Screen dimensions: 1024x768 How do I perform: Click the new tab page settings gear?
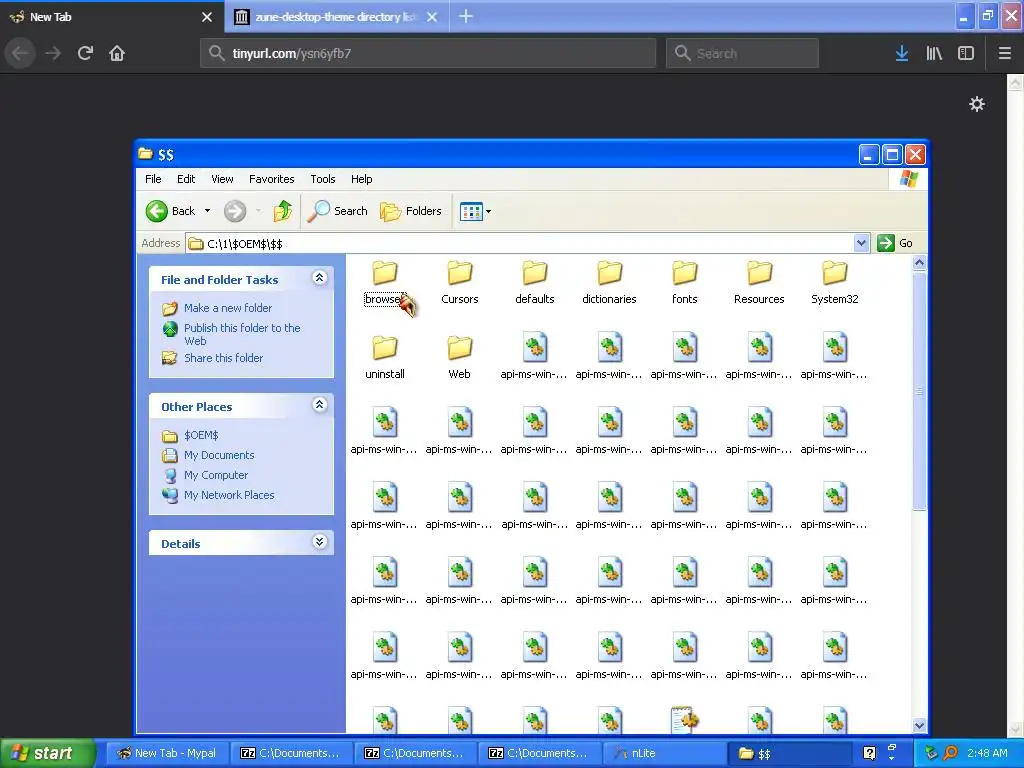(976, 104)
